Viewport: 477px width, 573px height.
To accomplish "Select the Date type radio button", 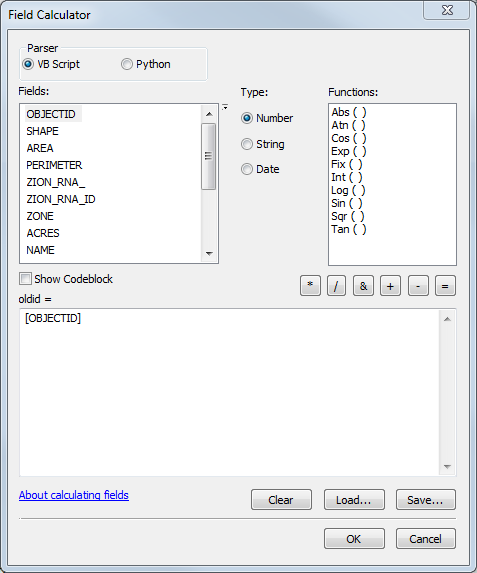I will tap(260, 169).
